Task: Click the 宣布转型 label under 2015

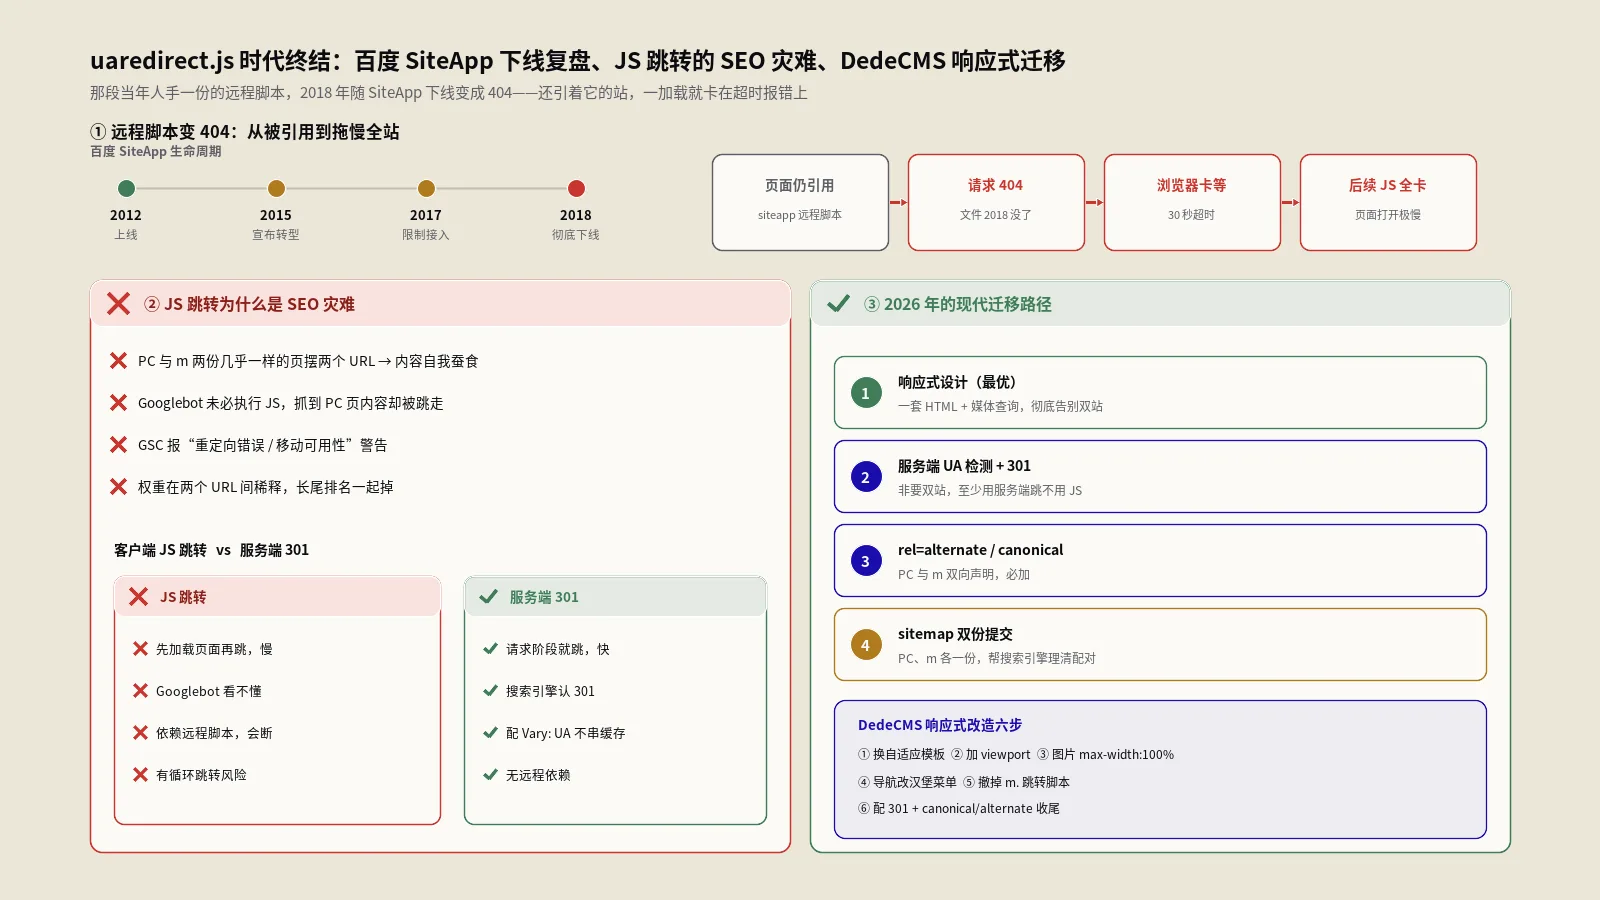Action: pyautogui.click(x=276, y=235)
